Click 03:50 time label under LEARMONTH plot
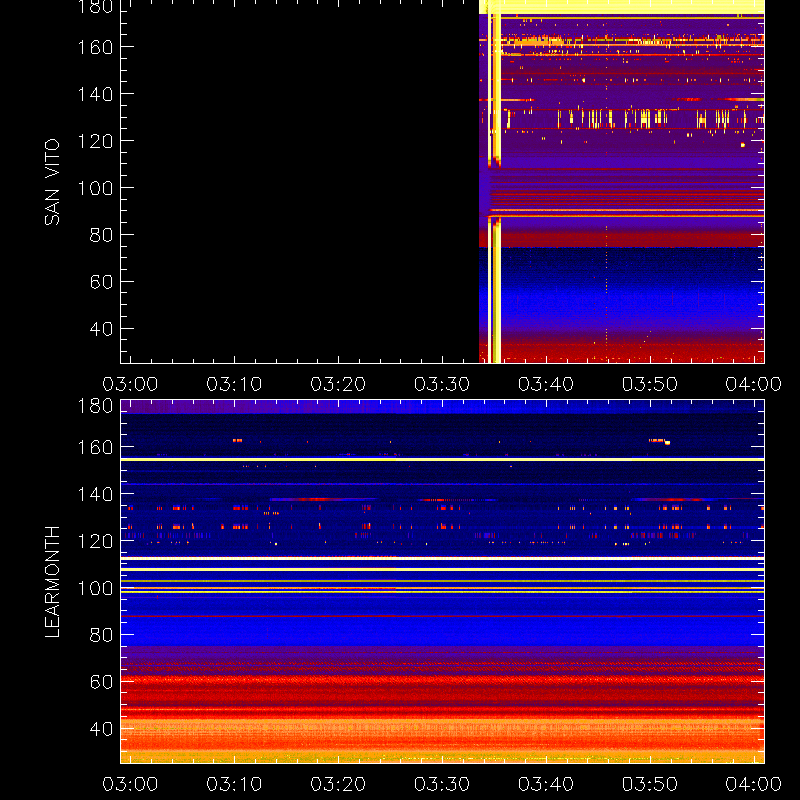Screen dimensions: 800x800 [x=650, y=784]
